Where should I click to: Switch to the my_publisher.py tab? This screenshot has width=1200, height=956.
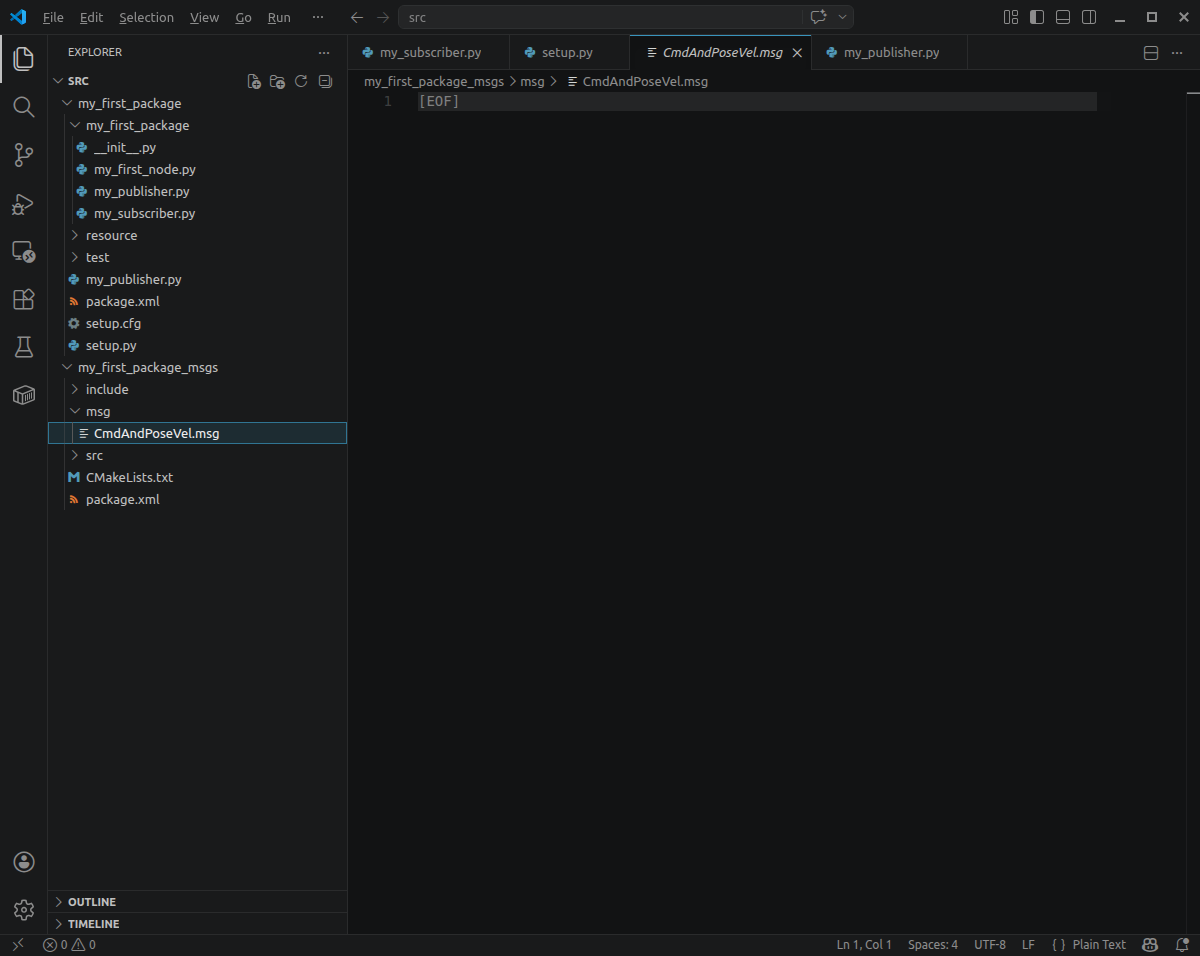click(x=891, y=52)
